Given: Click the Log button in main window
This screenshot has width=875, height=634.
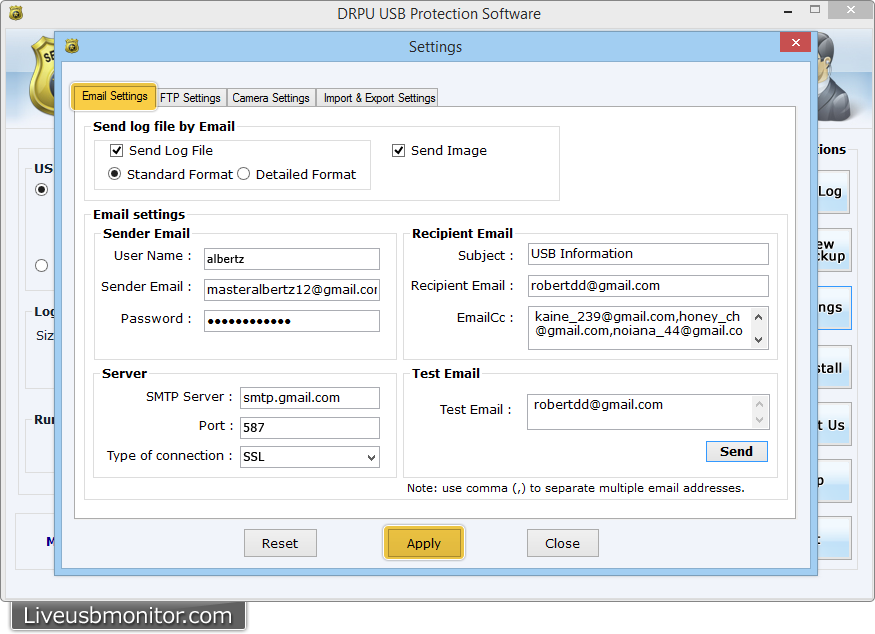Looking at the screenshot, I should click(x=834, y=191).
